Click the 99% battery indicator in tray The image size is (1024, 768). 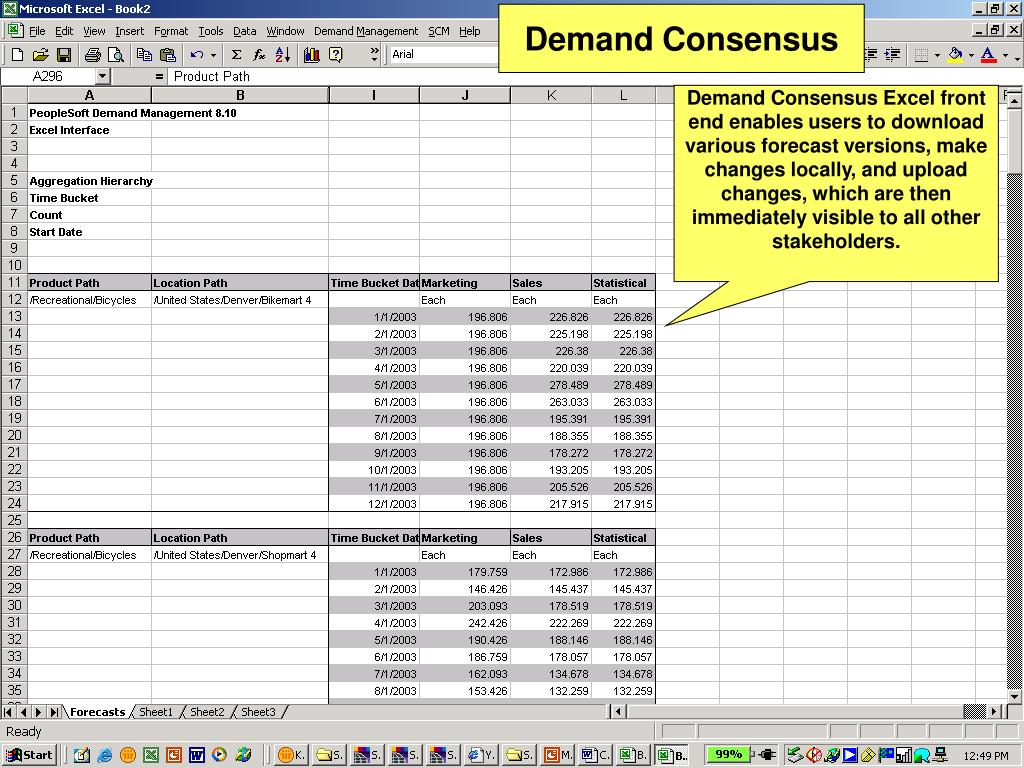pos(728,754)
